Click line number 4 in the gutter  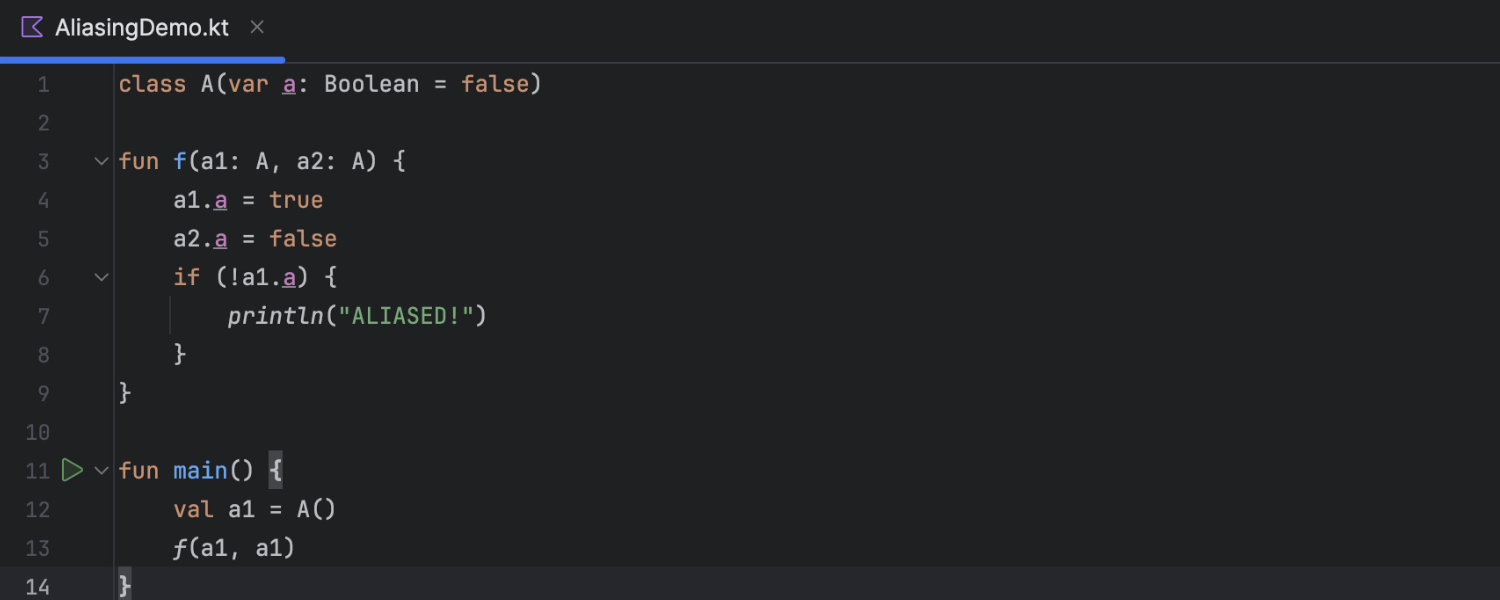tap(43, 200)
